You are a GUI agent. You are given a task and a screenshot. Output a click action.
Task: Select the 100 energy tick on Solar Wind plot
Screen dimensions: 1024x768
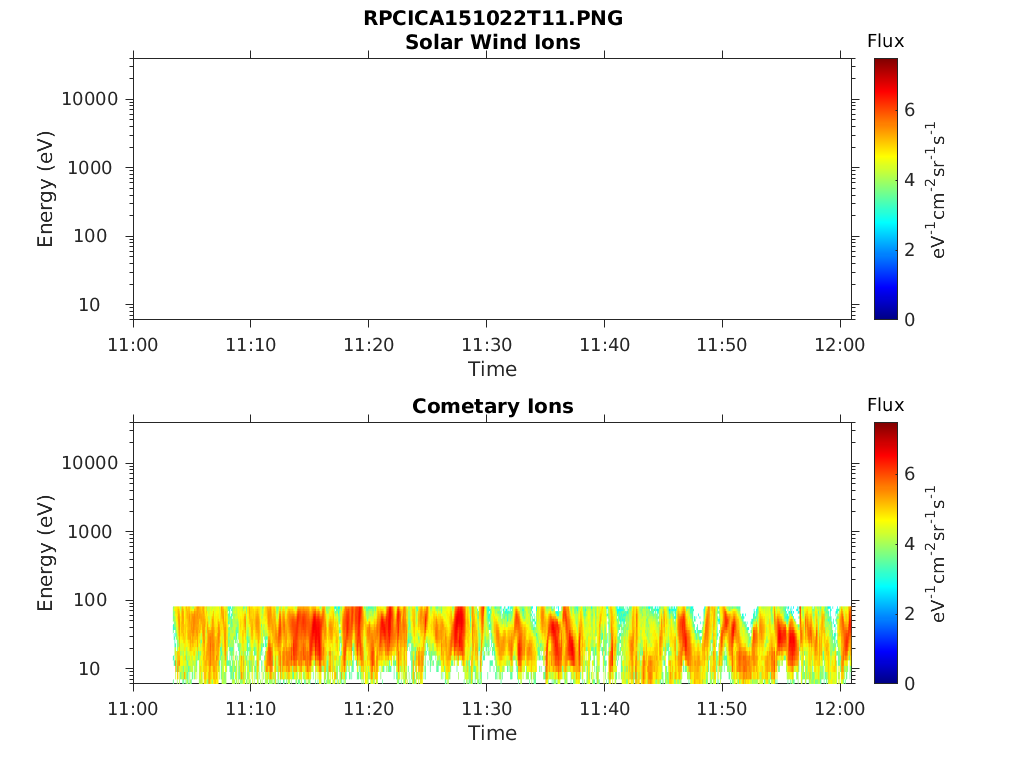click(90, 236)
